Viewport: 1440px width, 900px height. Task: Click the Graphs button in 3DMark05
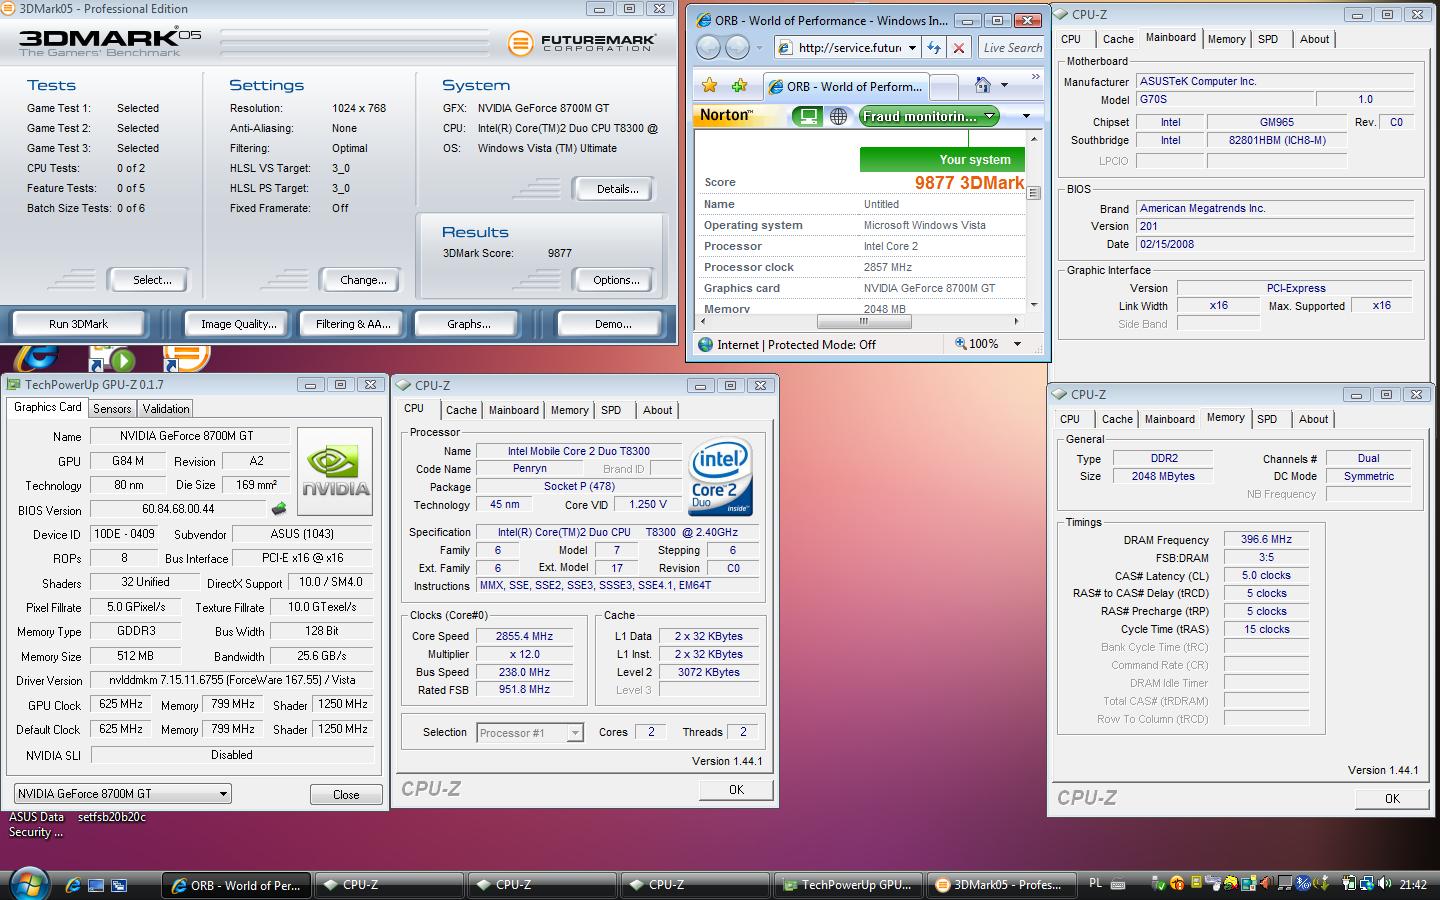(x=468, y=324)
